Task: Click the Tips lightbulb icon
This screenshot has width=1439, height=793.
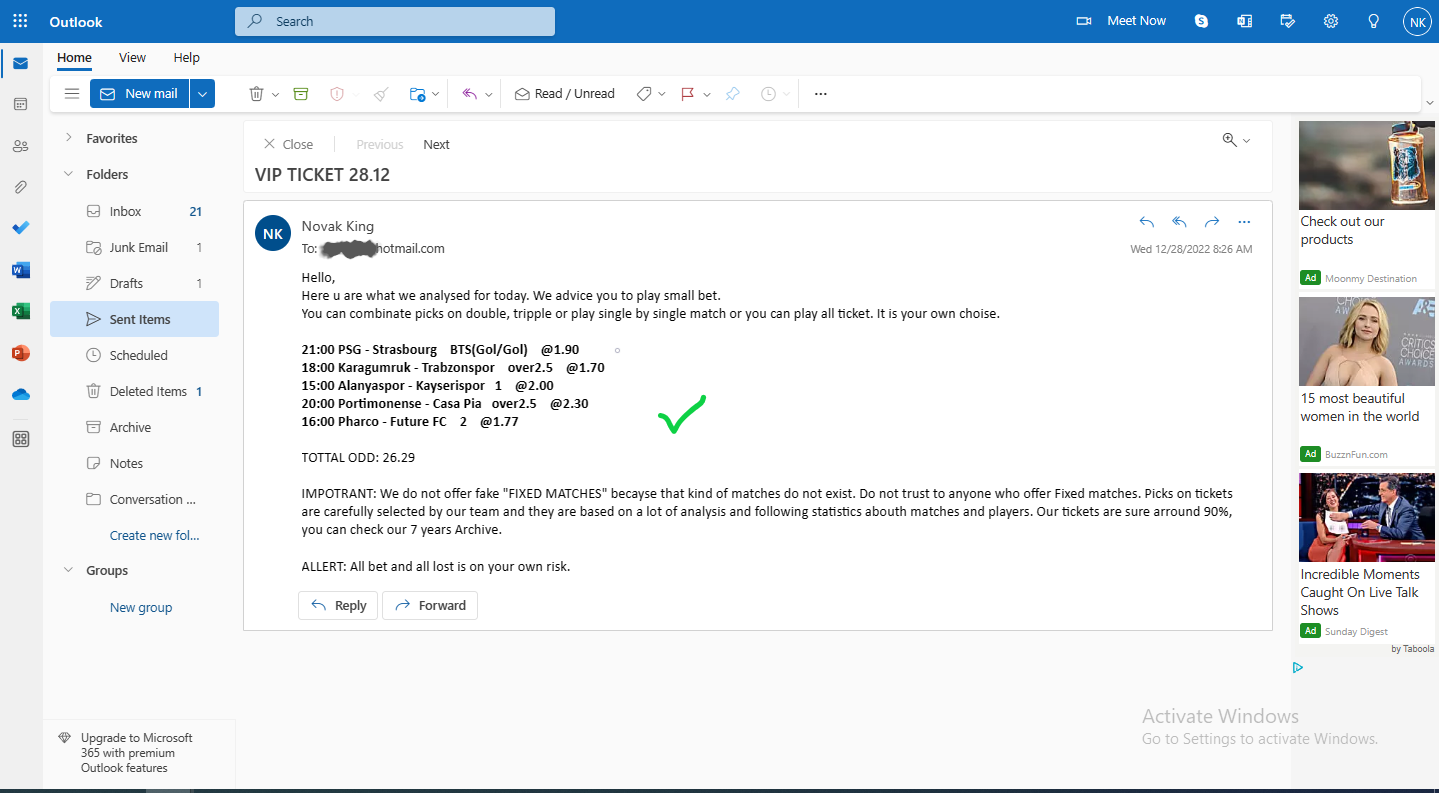Action: pyautogui.click(x=1374, y=21)
